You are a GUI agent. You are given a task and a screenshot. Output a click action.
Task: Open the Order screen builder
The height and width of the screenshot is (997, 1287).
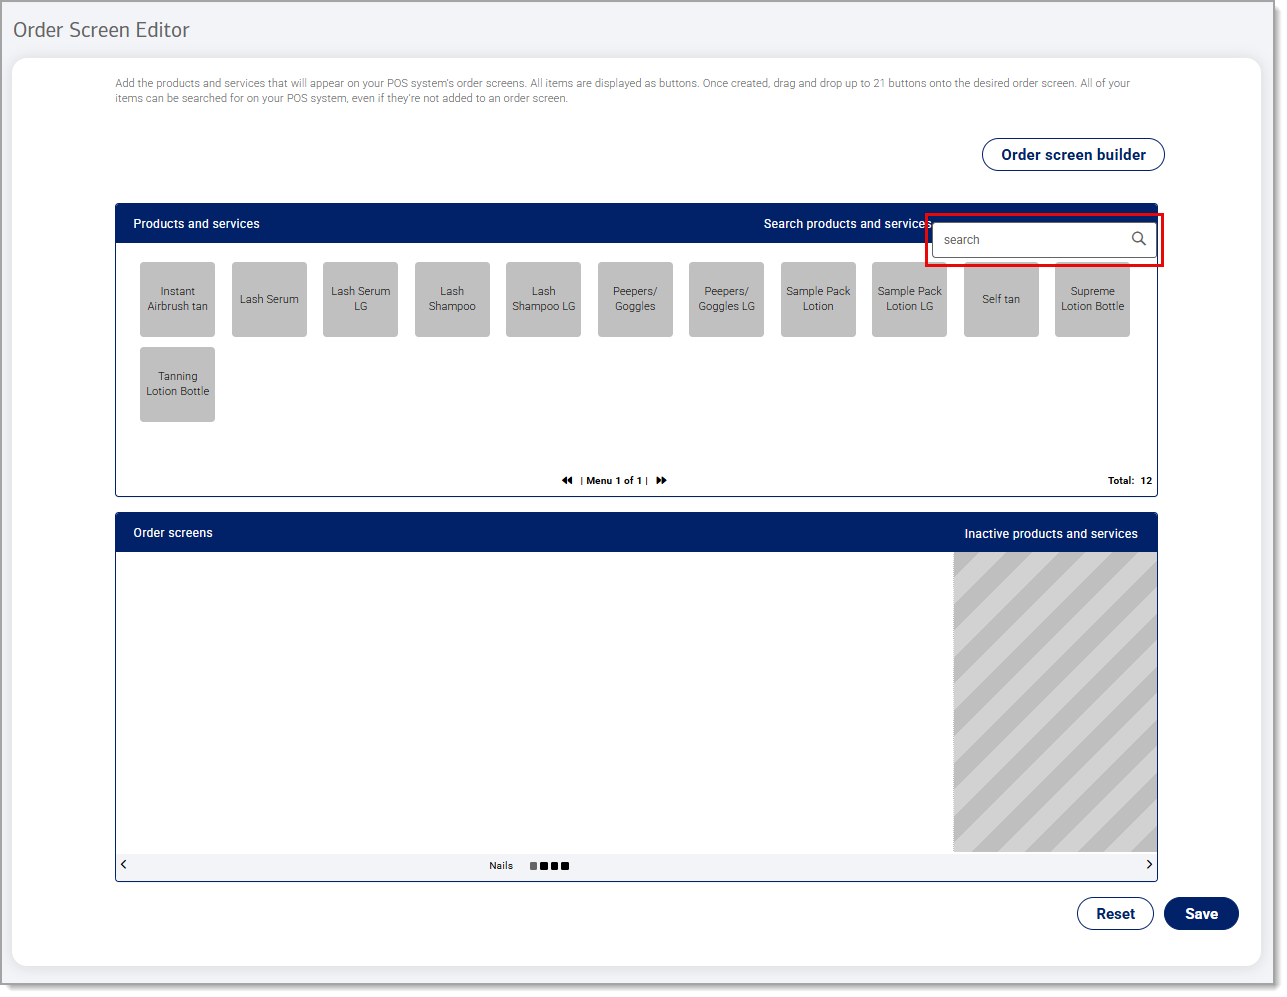point(1073,155)
